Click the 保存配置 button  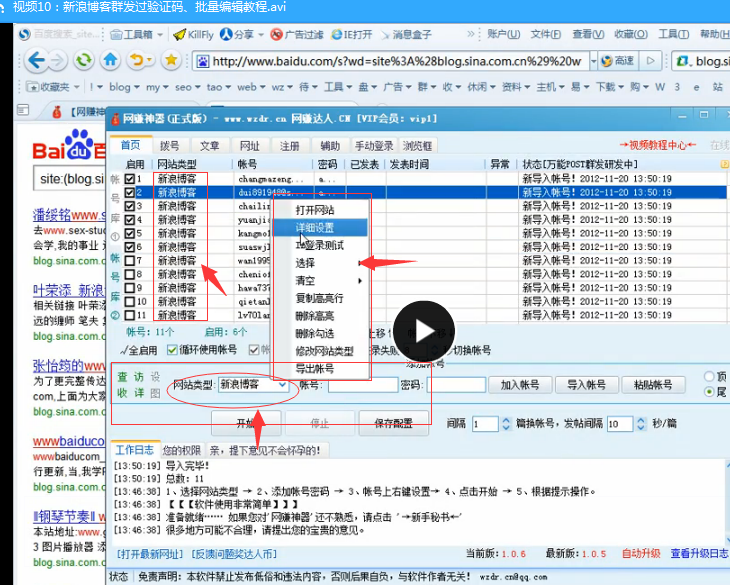393,423
